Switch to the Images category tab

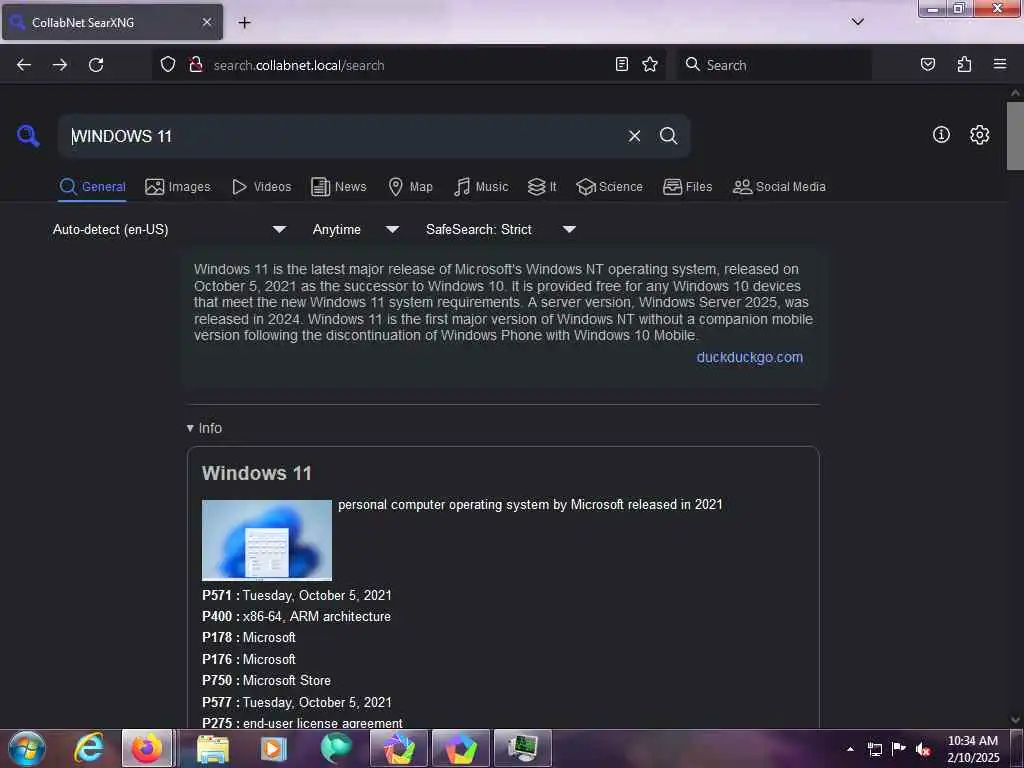point(178,187)
